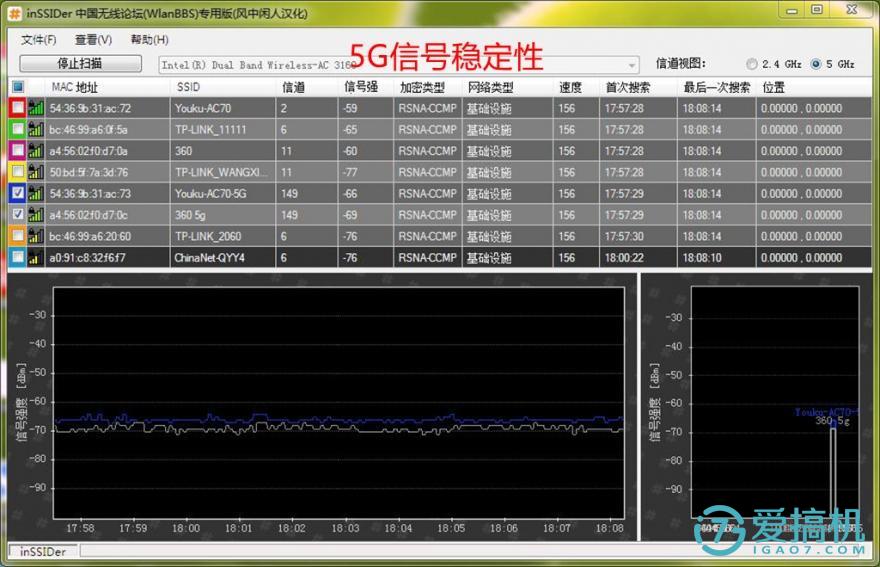This screenshot has height=567, width=880.
Task: Click signal bars icon for TP-LINK_2060
Action: 36,236
